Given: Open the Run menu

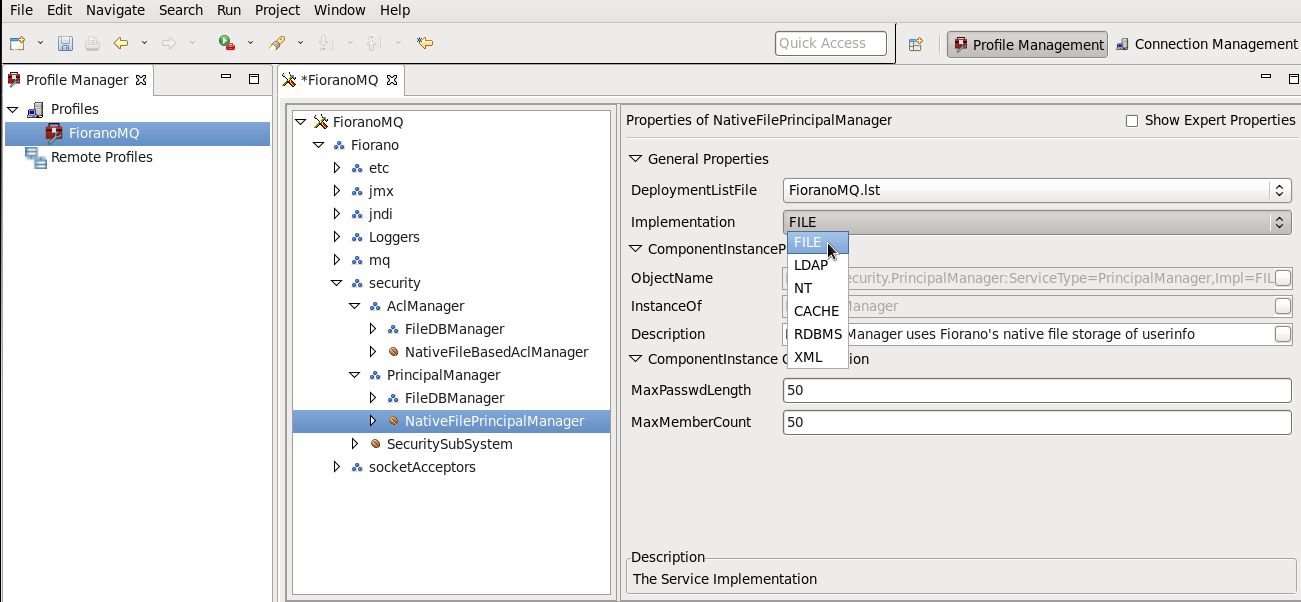Looking at the screenshot, I should pos(229,10).
